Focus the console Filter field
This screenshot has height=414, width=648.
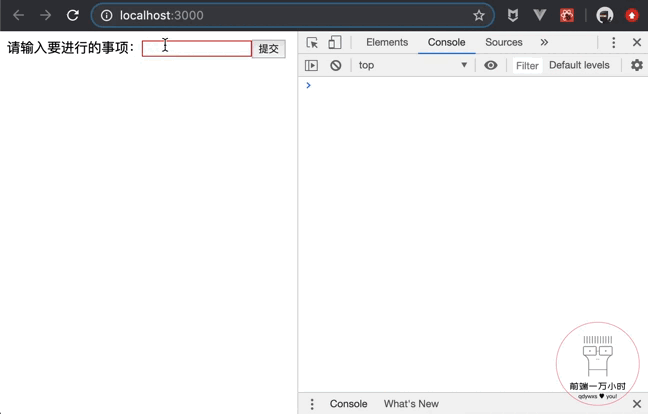(527, 65)
